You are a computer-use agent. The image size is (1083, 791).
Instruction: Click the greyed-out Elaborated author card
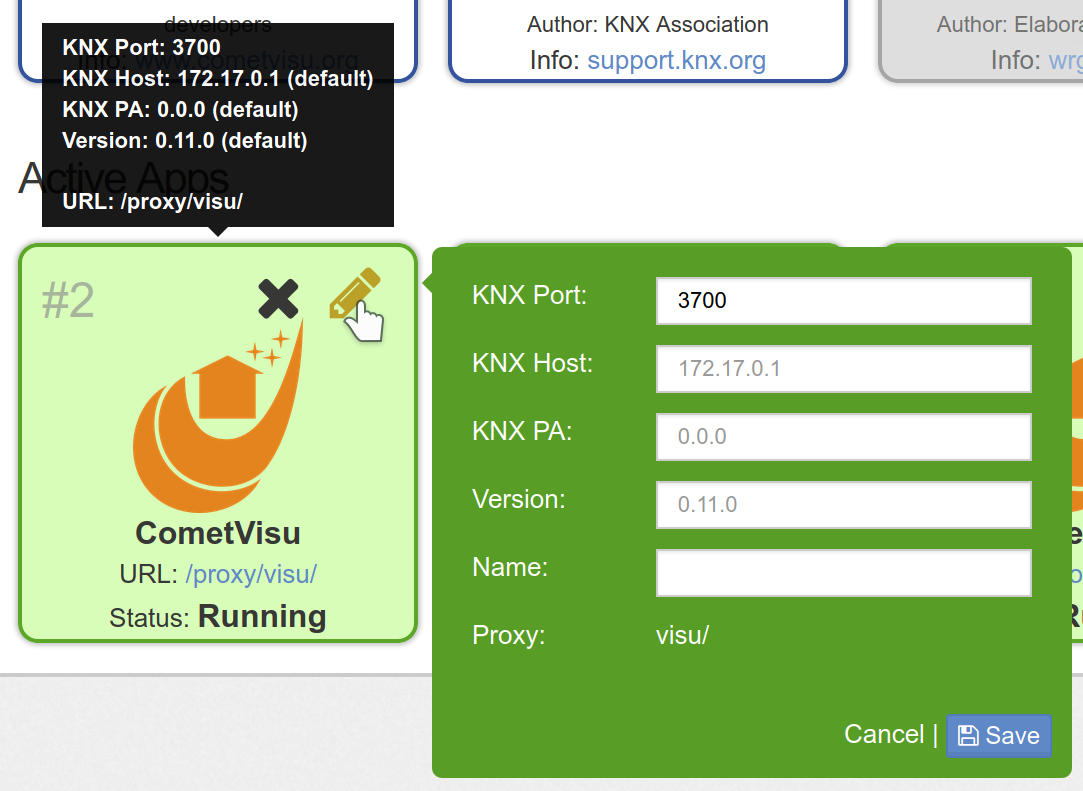[981, 41]
